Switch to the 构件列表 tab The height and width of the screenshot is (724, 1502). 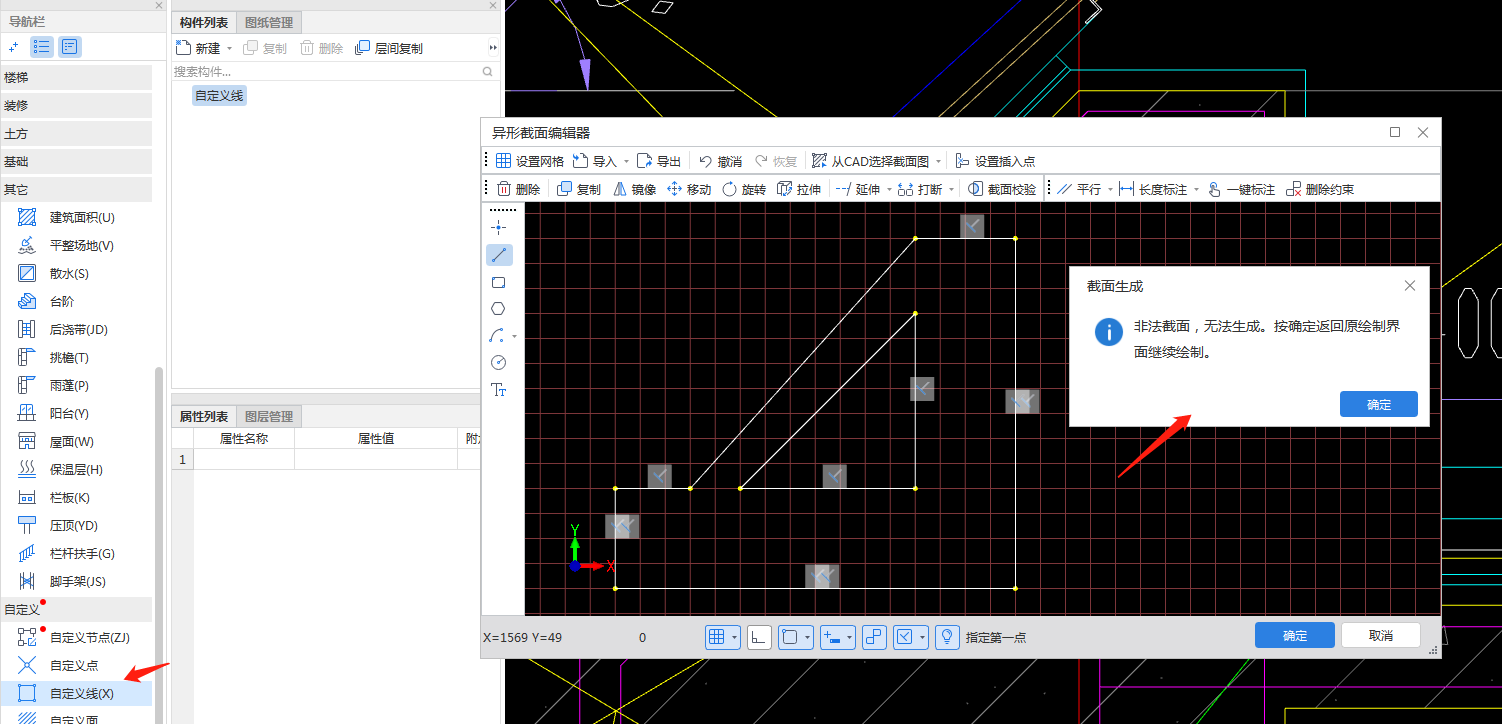pos(204,22)
